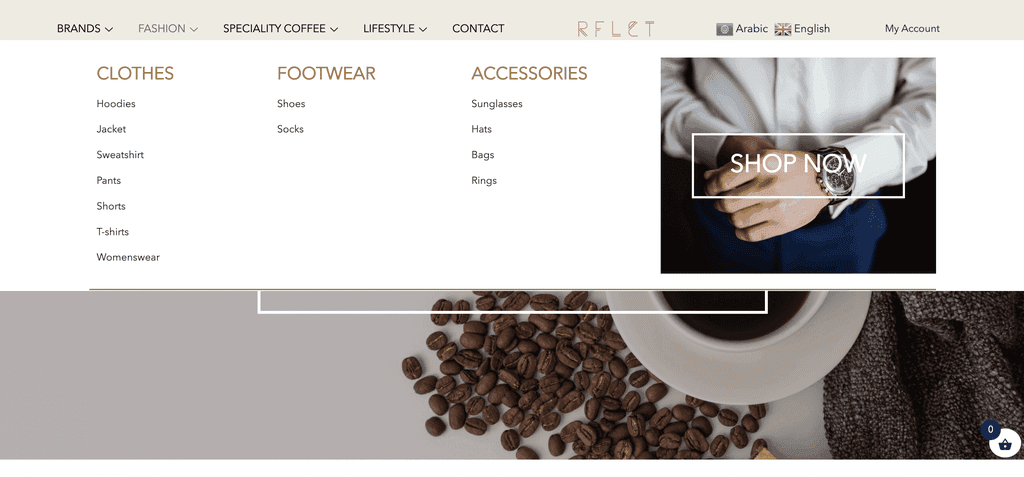Open the SPECIALITY COFFEE dropdown

[281, 29]
